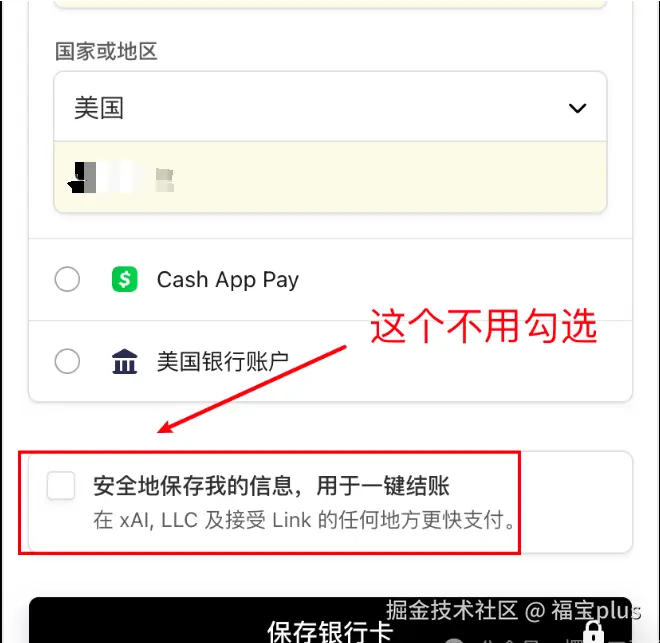660x643 pixels.
Task: Click the 安全地保存我的信息 heading text
Action: pos(271,486)
